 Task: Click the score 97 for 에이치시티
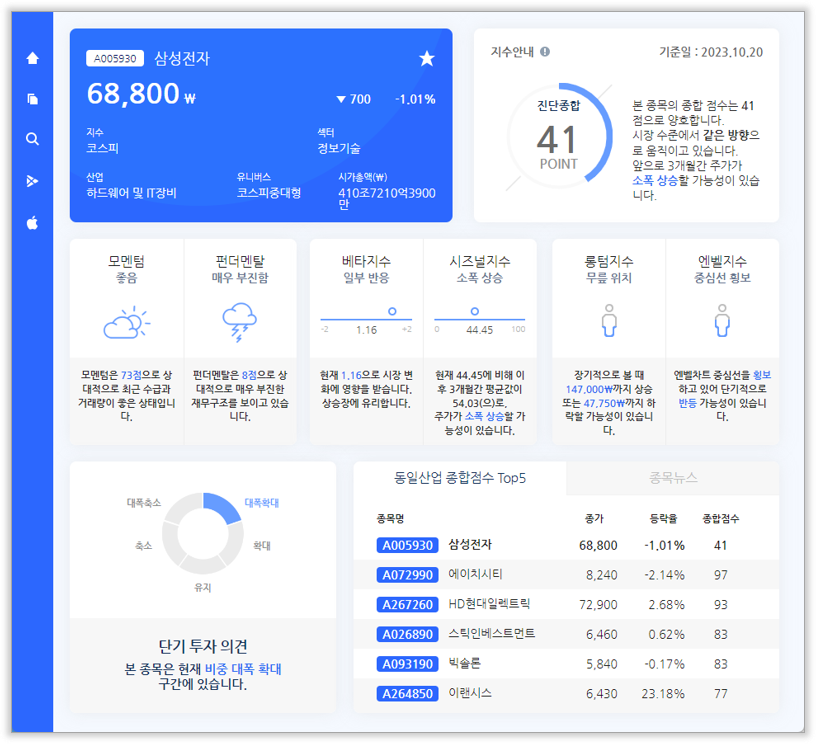[721, 575]
